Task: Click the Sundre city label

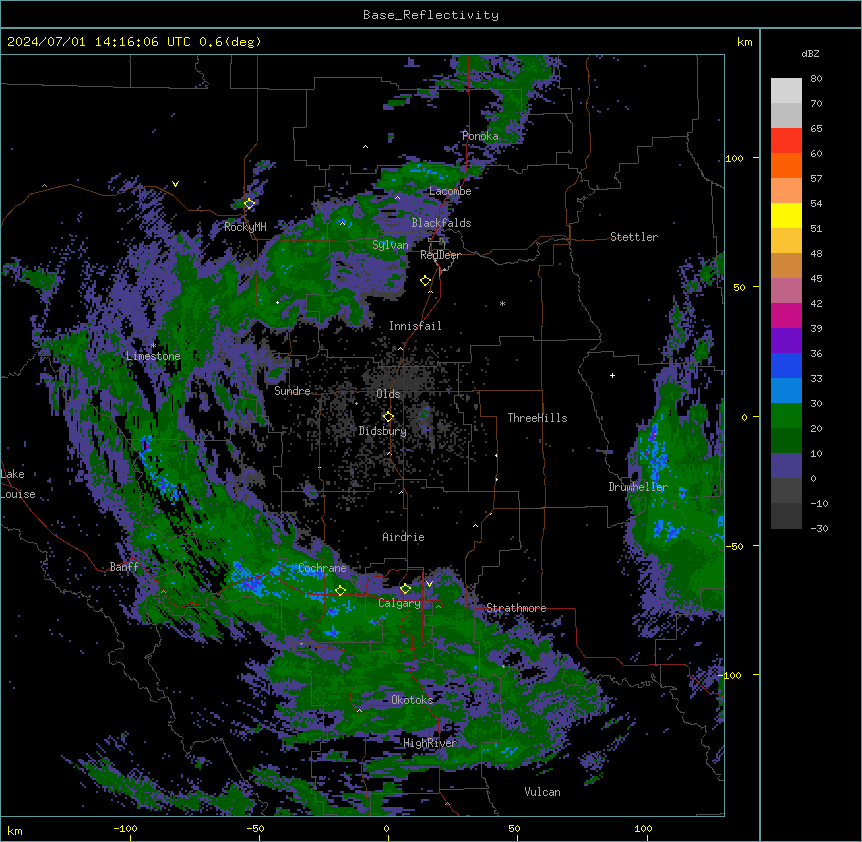Action: point(292,391)
